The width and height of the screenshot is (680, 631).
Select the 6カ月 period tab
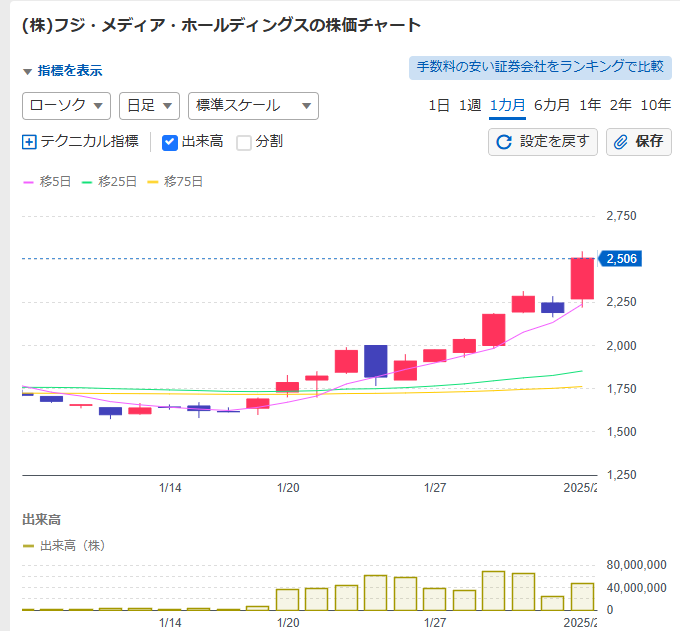(552, 105)
